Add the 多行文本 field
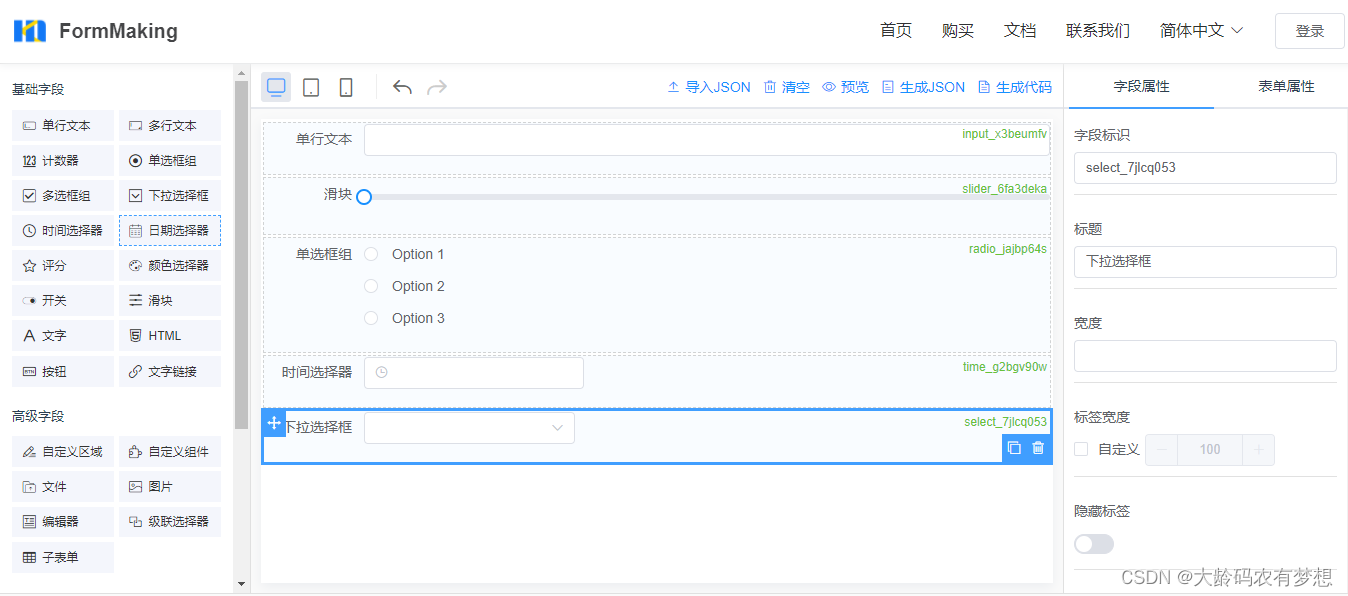1348x596 pixels. [170, 126]
